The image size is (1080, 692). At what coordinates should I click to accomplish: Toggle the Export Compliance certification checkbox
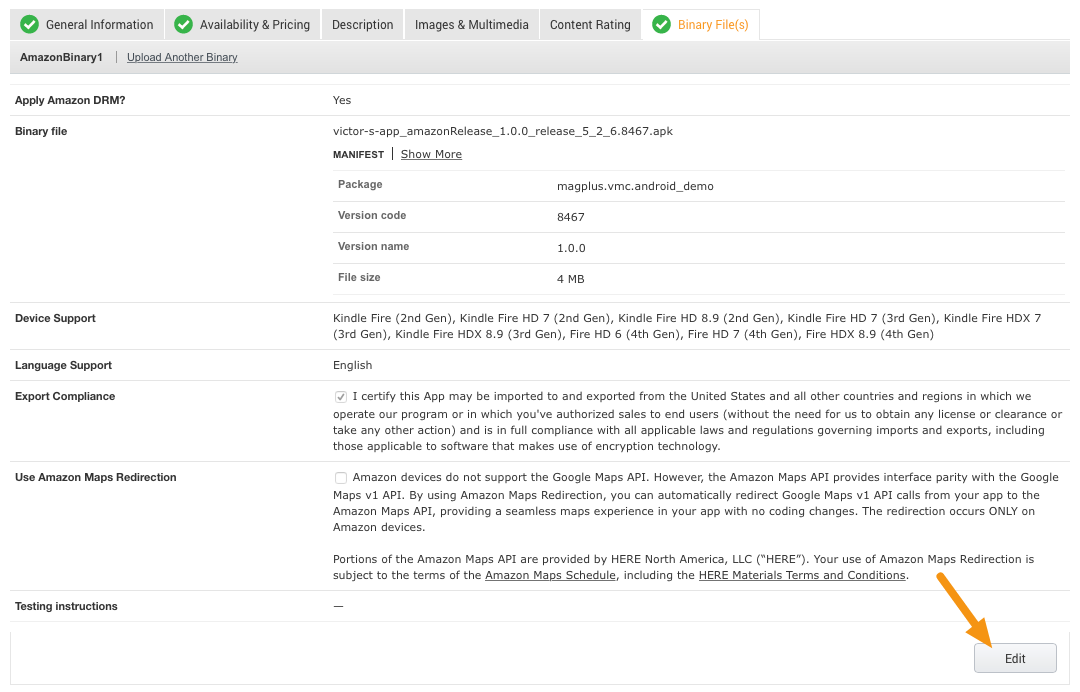(x=341, y=397)
